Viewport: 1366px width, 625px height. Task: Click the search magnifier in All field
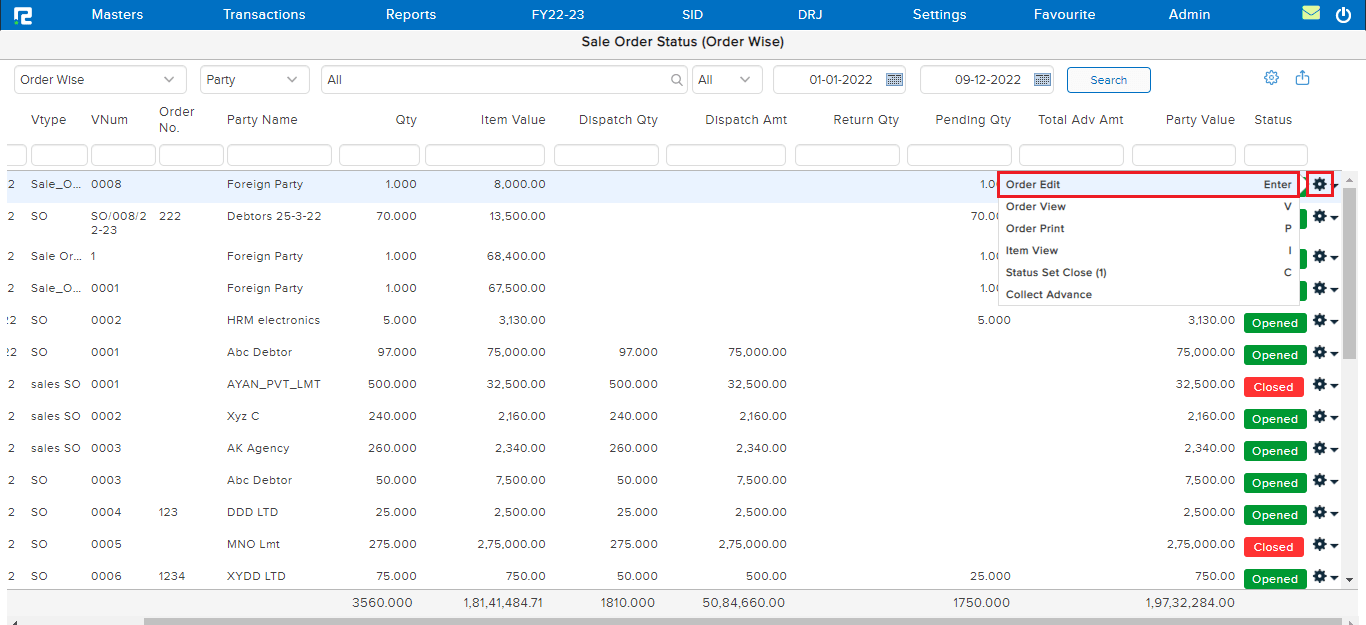(677, 80)
